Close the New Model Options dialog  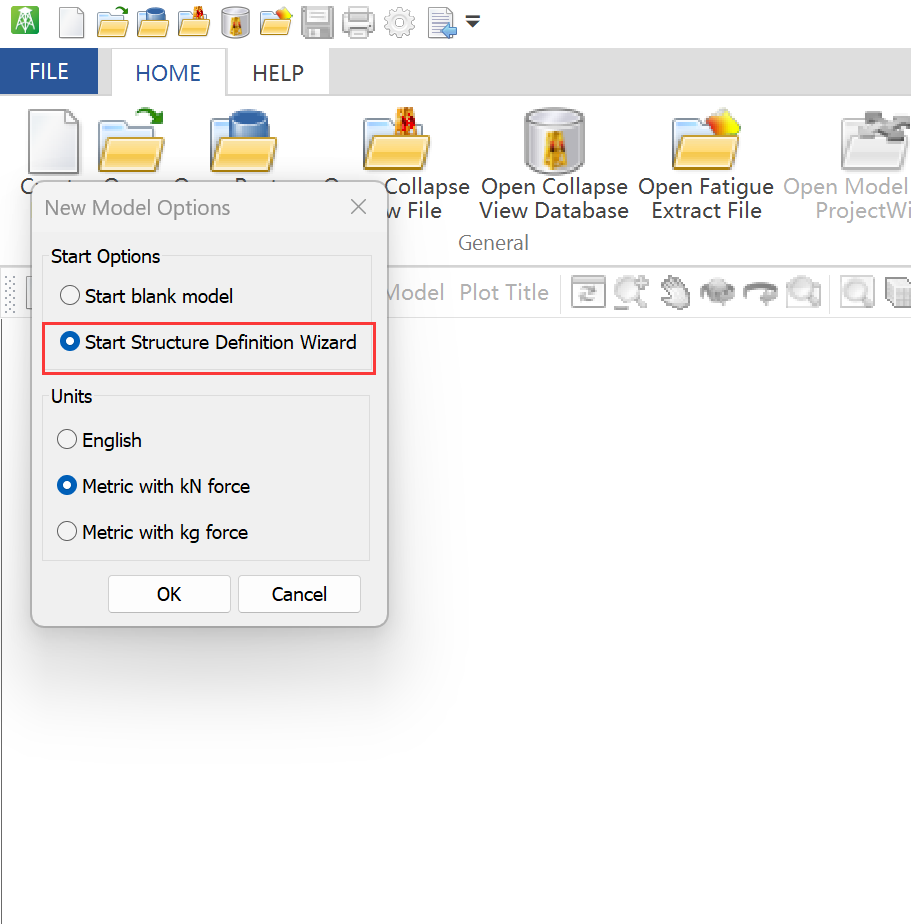tap(359, 208)
